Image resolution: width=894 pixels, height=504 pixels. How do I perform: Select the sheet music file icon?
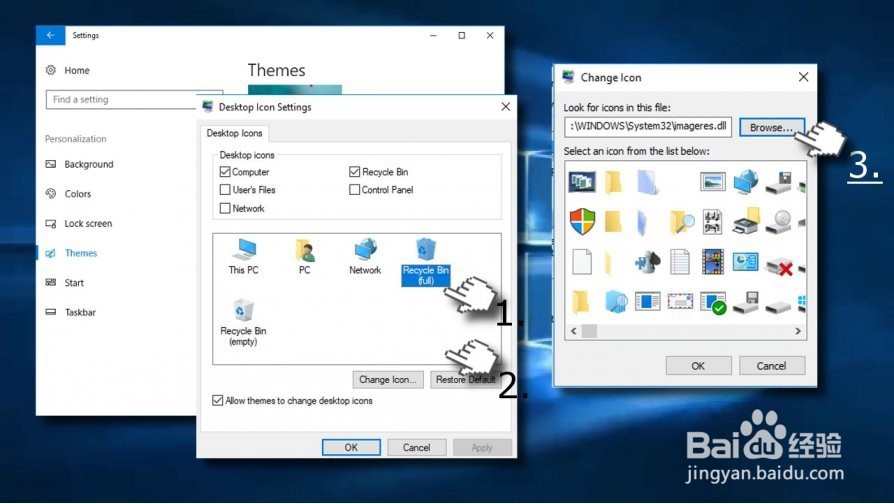pos(713,222)
